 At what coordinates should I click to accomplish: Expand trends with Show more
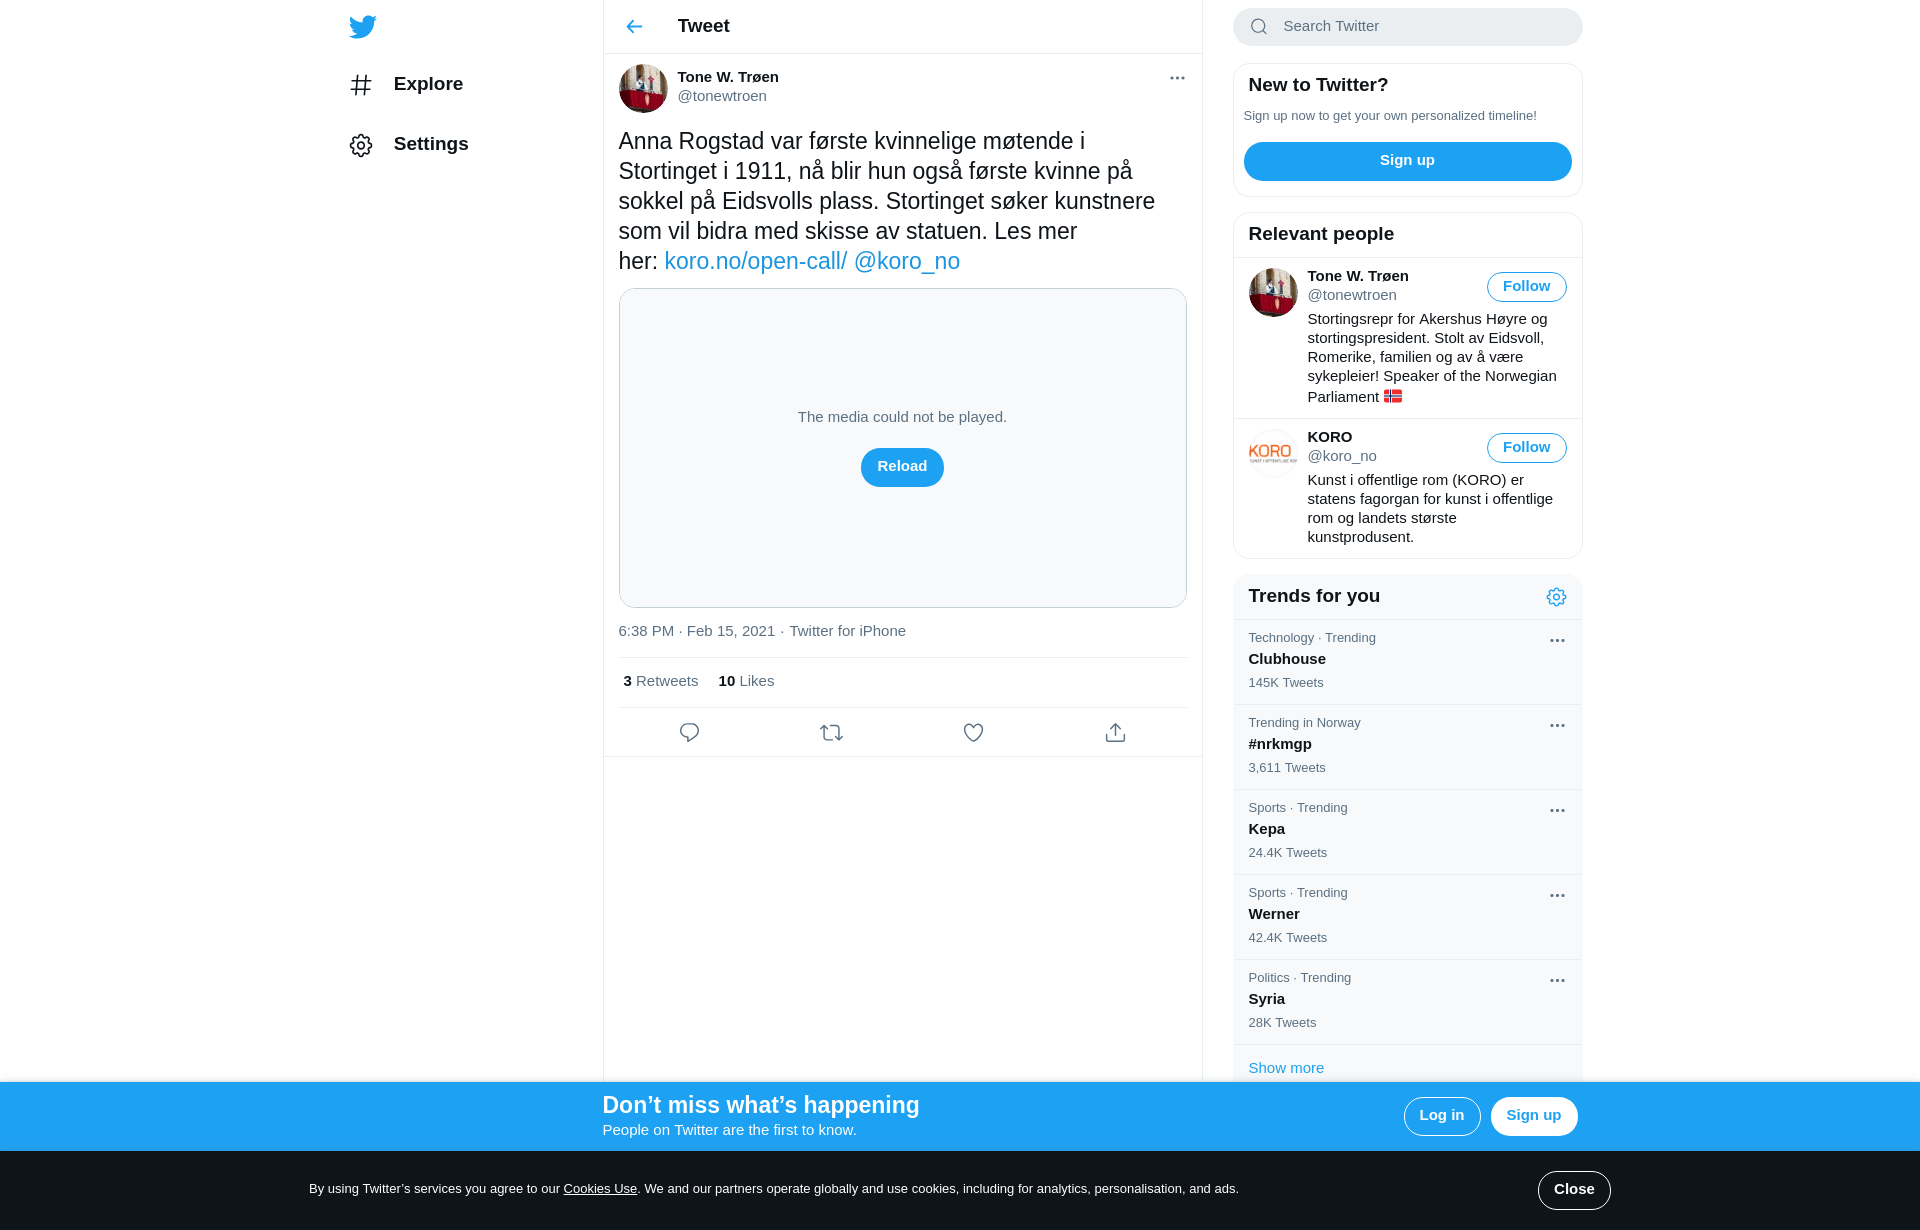click(x=1286, y=1068)
